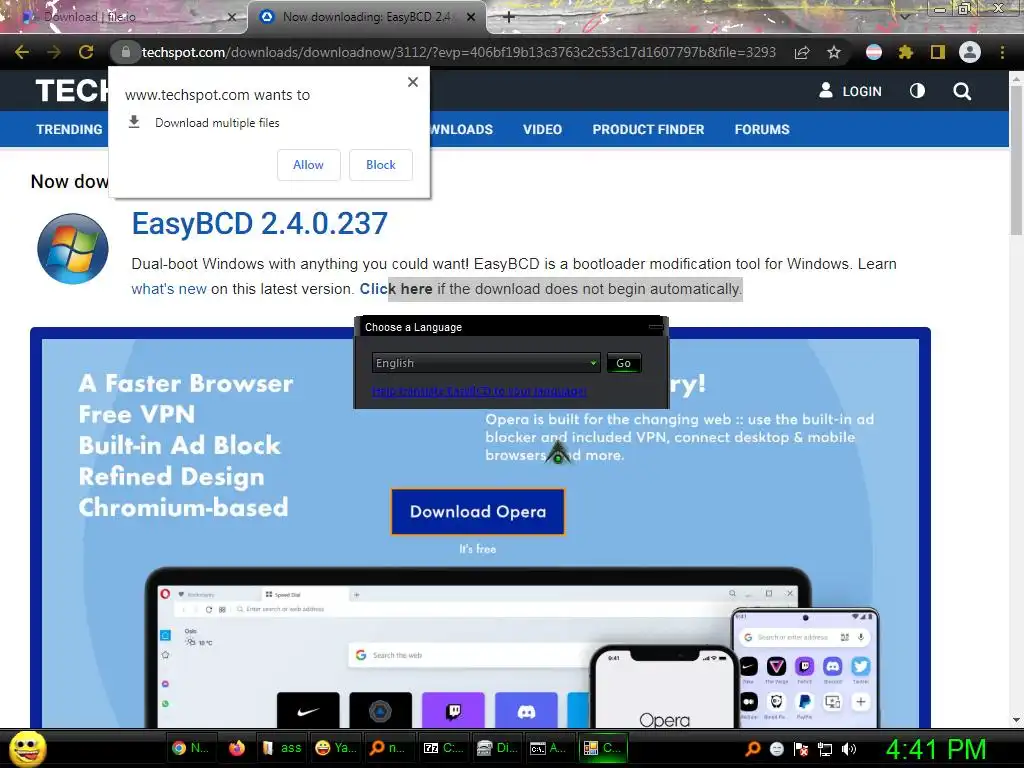The width and height of the screenshot is (1024, 768).
Task: Open PRODUCT FINDER in the nav bar
Action: click(648, 129)
